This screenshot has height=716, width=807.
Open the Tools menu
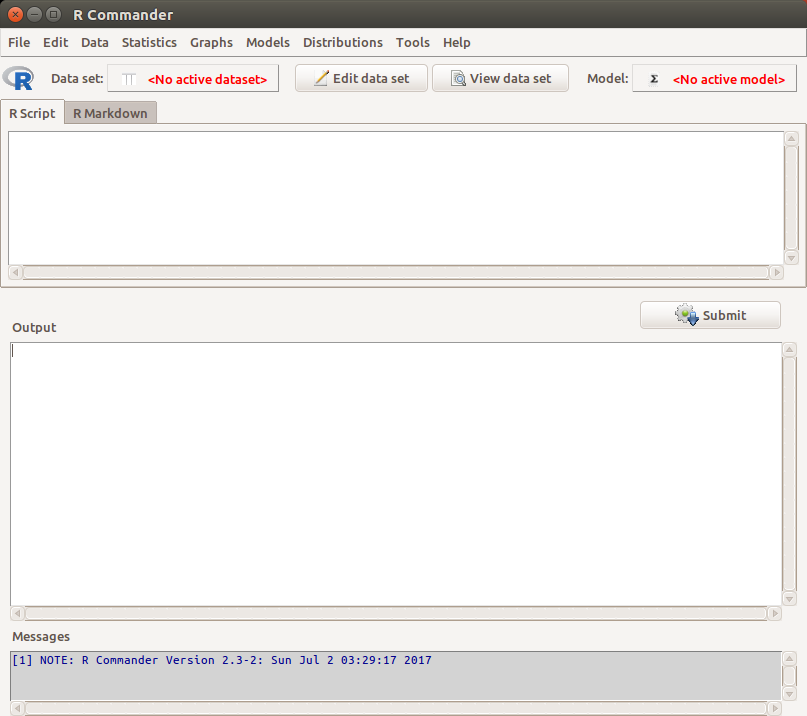[412, 42]
